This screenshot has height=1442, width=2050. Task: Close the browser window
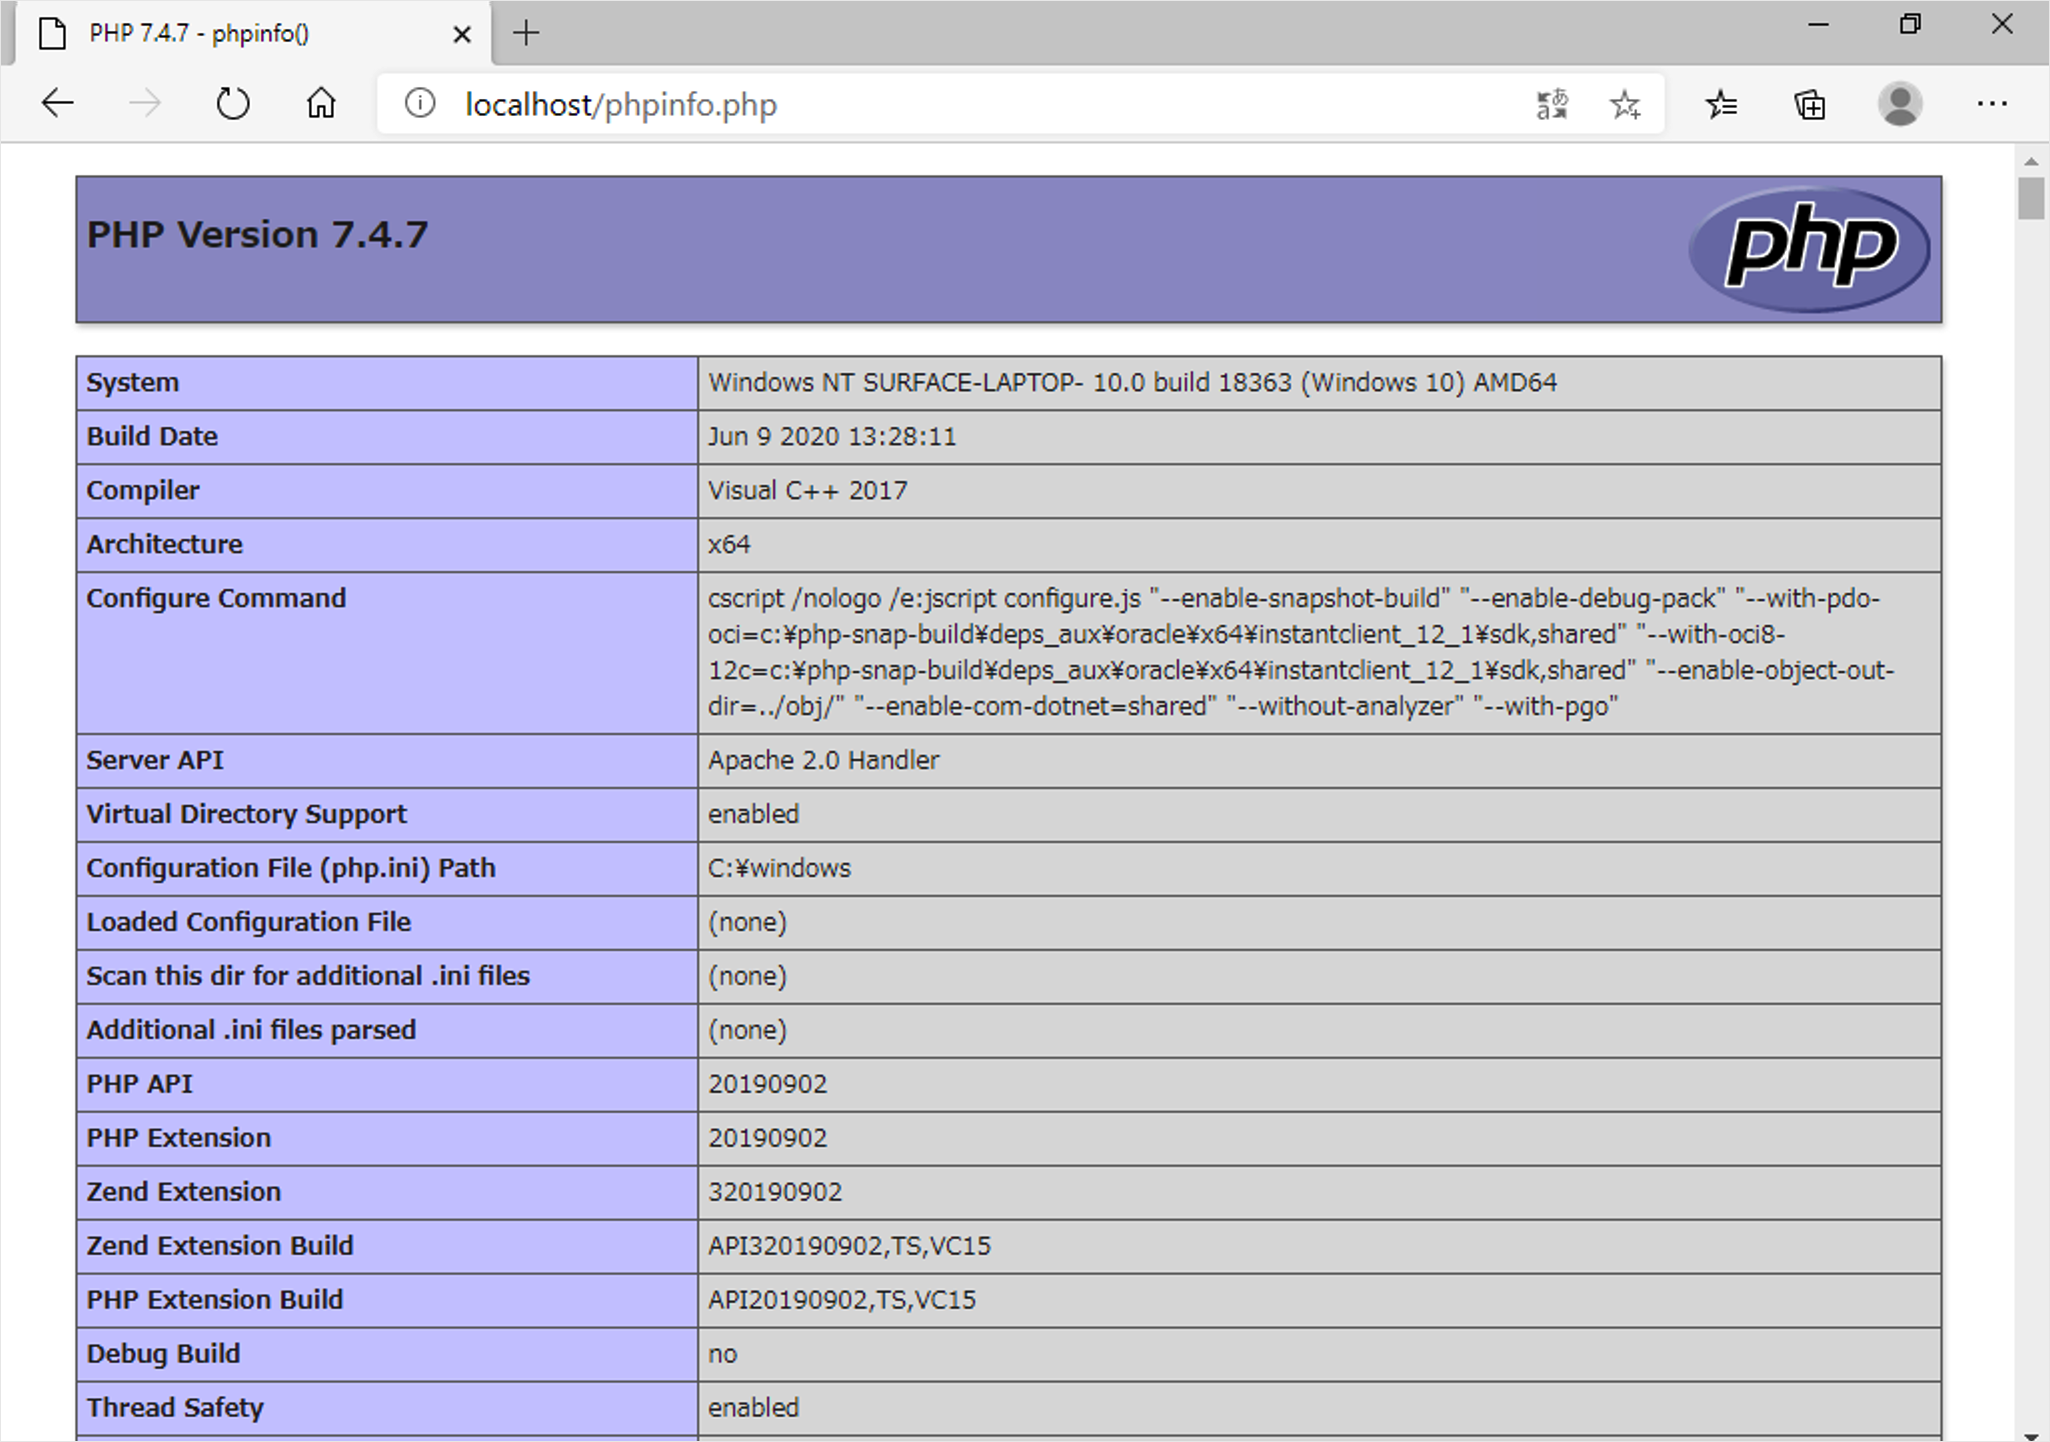(x=2002, y=24)
